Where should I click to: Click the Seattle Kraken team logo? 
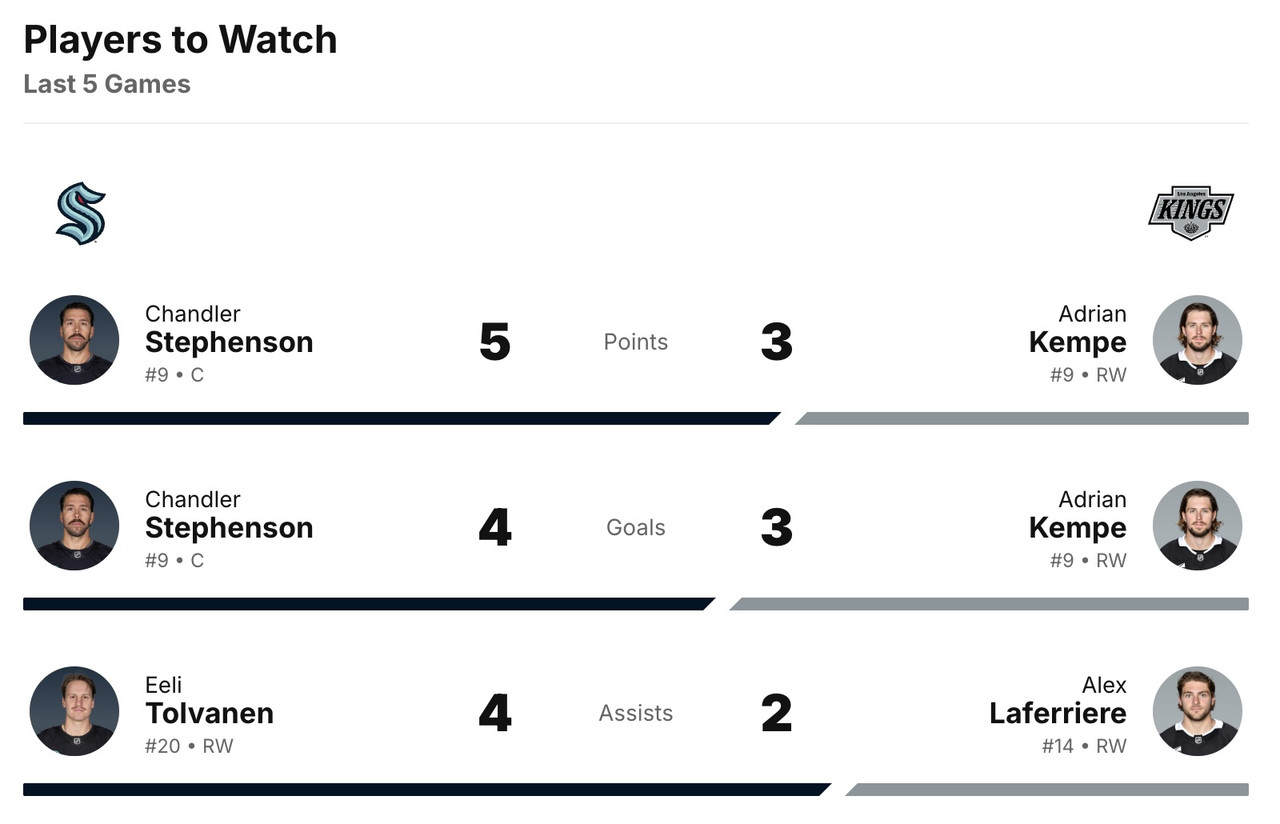click(80, 213)
